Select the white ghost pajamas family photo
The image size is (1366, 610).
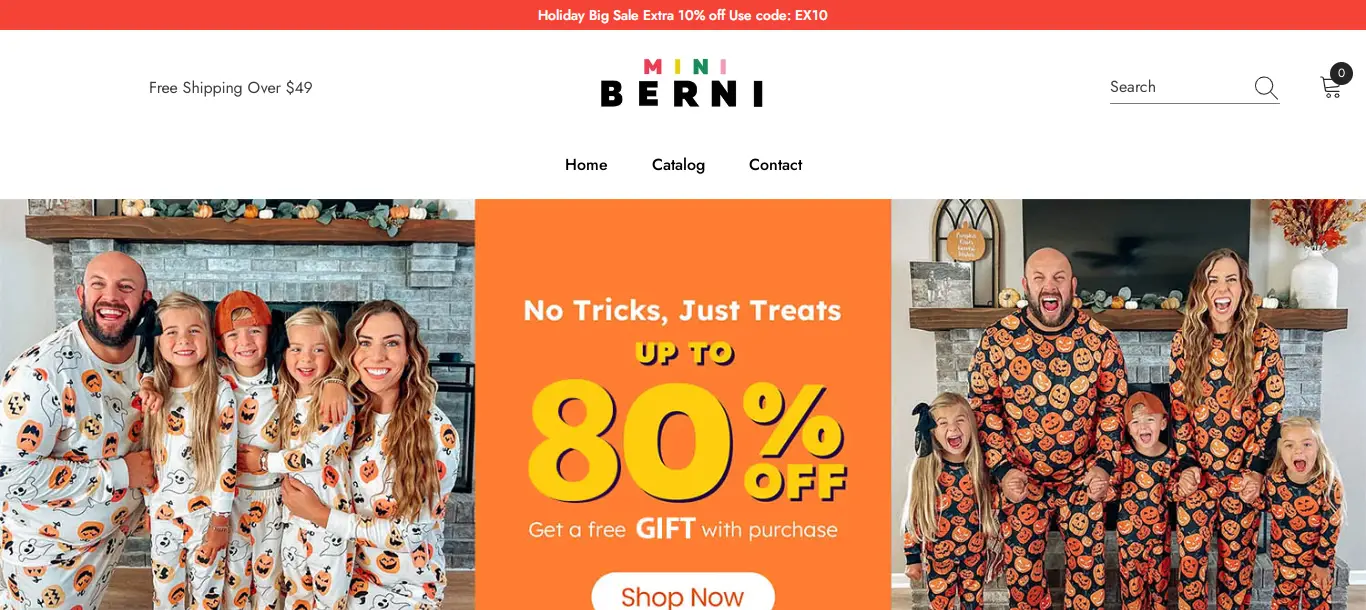[237, 404]
